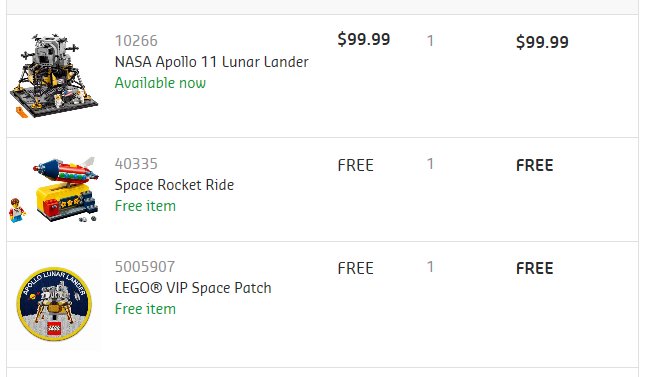The image size is (647, 377).
Task: Open the VIP Space Patch image
Action: 54,304
